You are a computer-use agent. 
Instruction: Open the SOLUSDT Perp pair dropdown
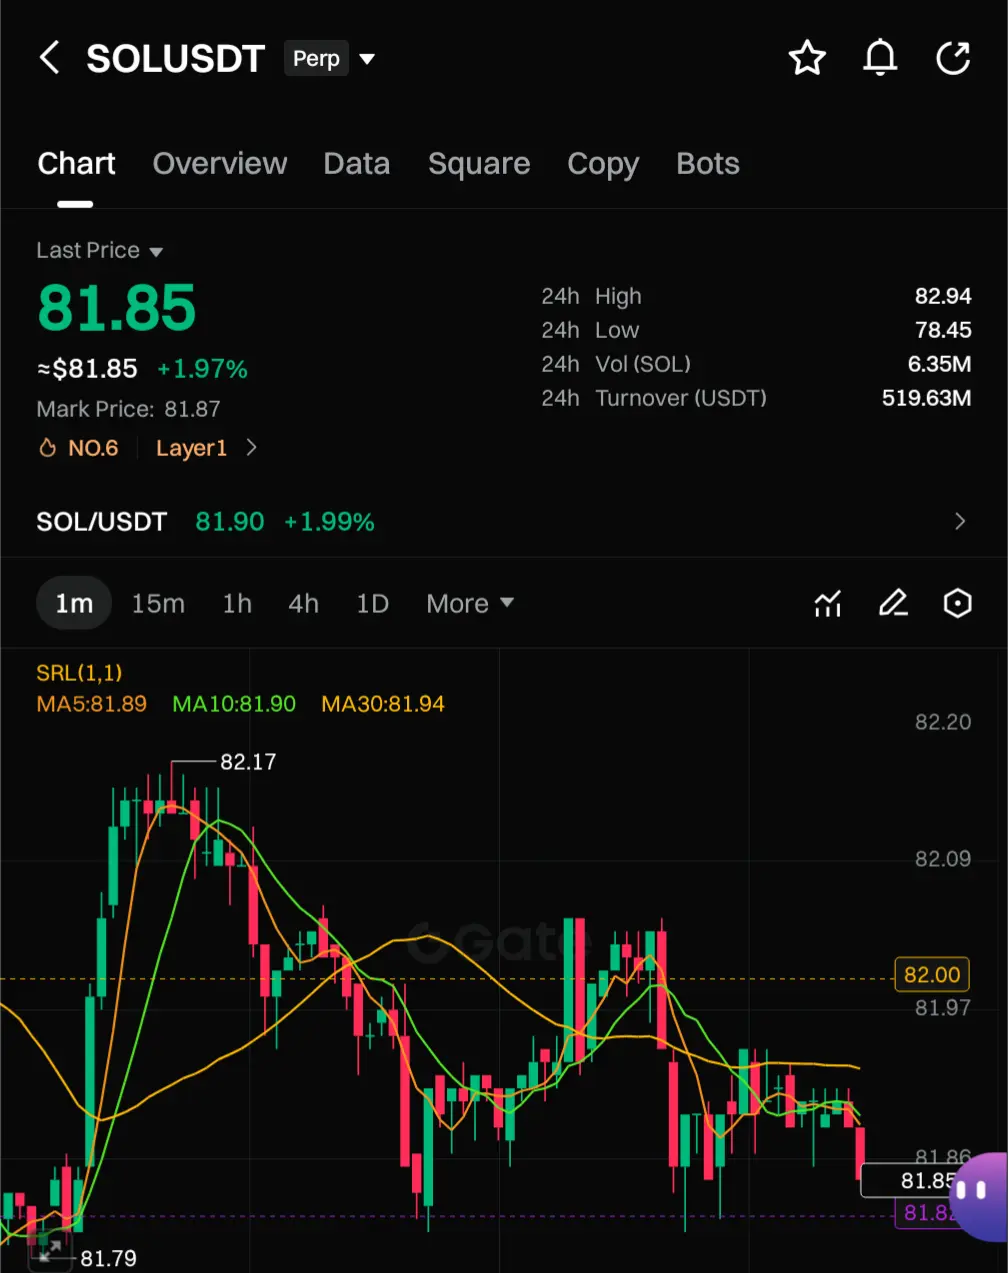click(x=367, y=59)
